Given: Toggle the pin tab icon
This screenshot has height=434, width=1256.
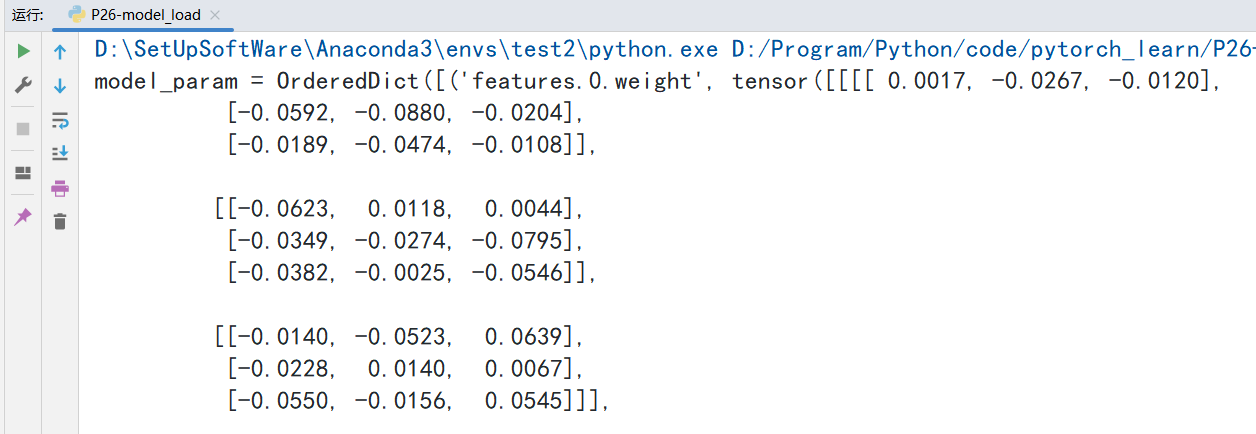Looking at the screenshot, I should (23, 217).
